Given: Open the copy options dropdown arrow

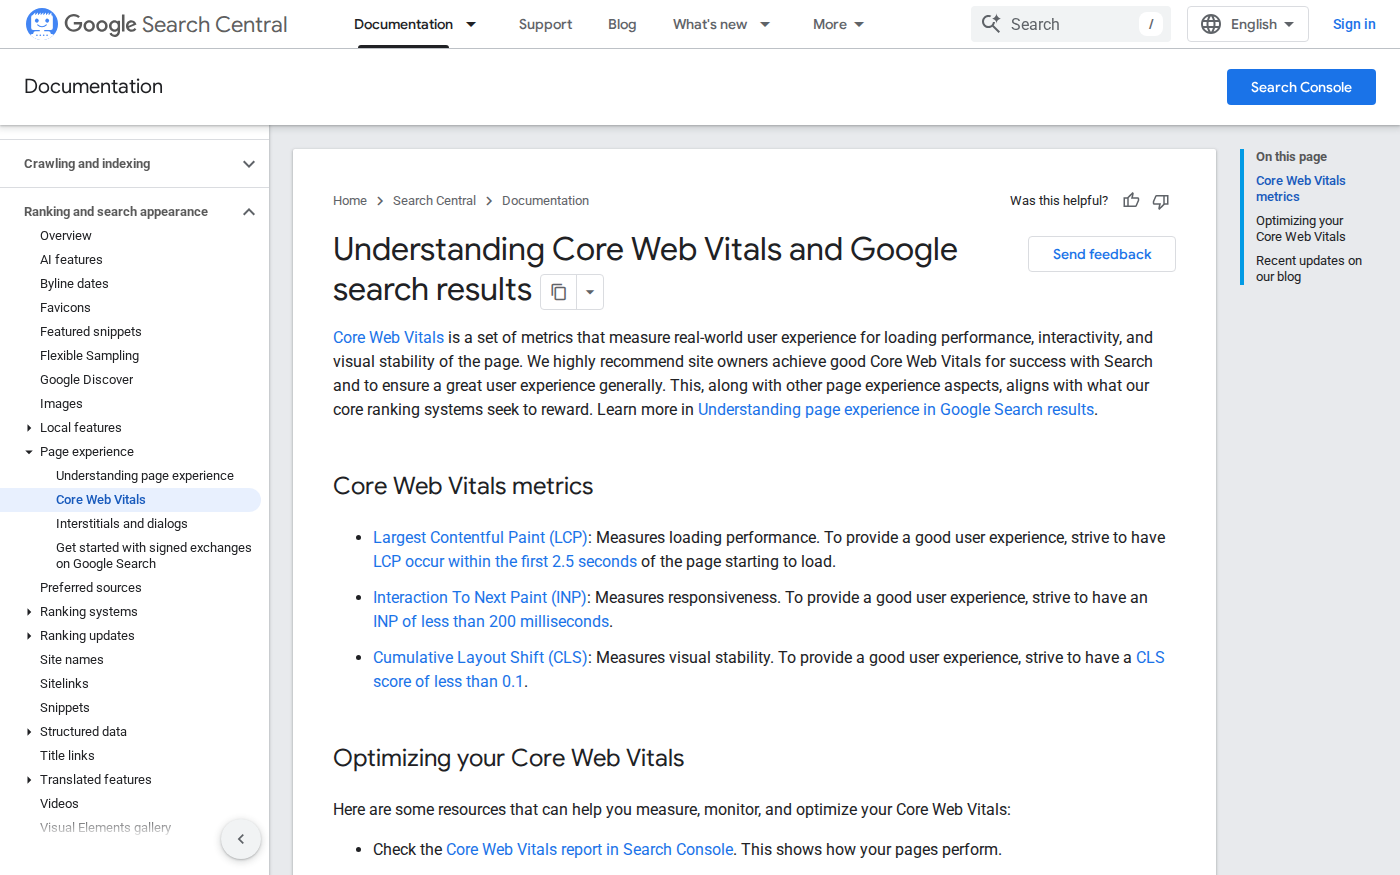Looking at the screenshot, I should pos(590,292).
